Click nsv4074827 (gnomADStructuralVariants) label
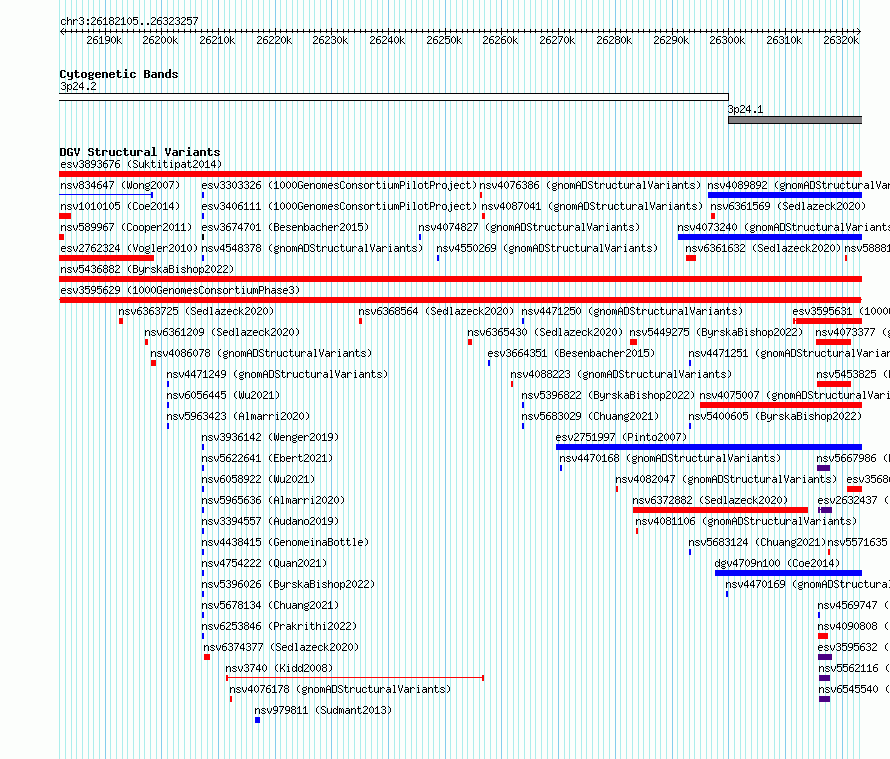 point(529,228)
